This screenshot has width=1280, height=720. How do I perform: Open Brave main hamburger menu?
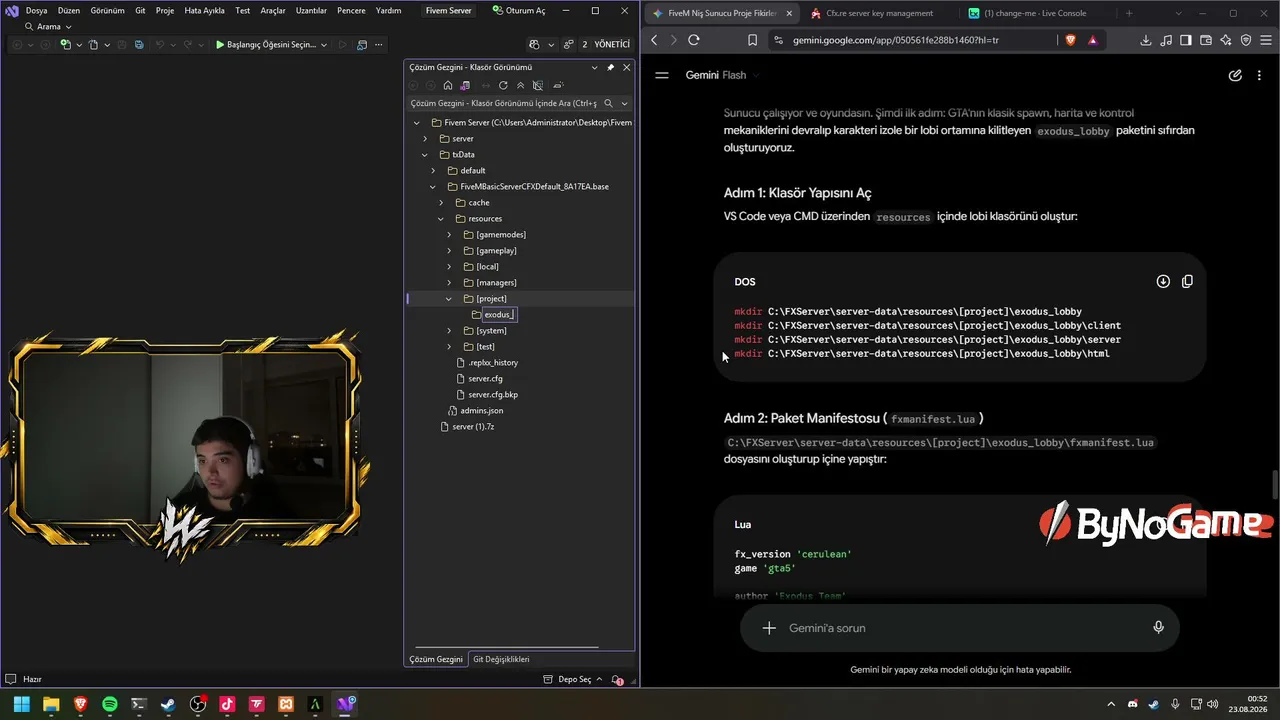1266,40
